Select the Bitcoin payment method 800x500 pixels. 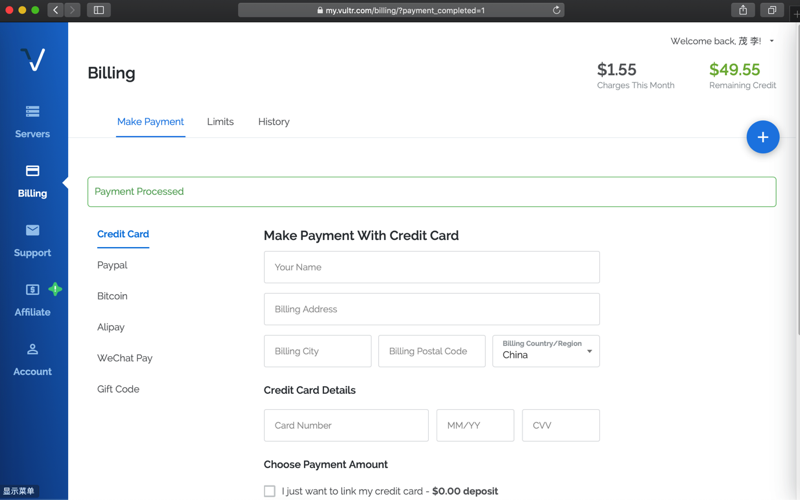click(112, 296)
